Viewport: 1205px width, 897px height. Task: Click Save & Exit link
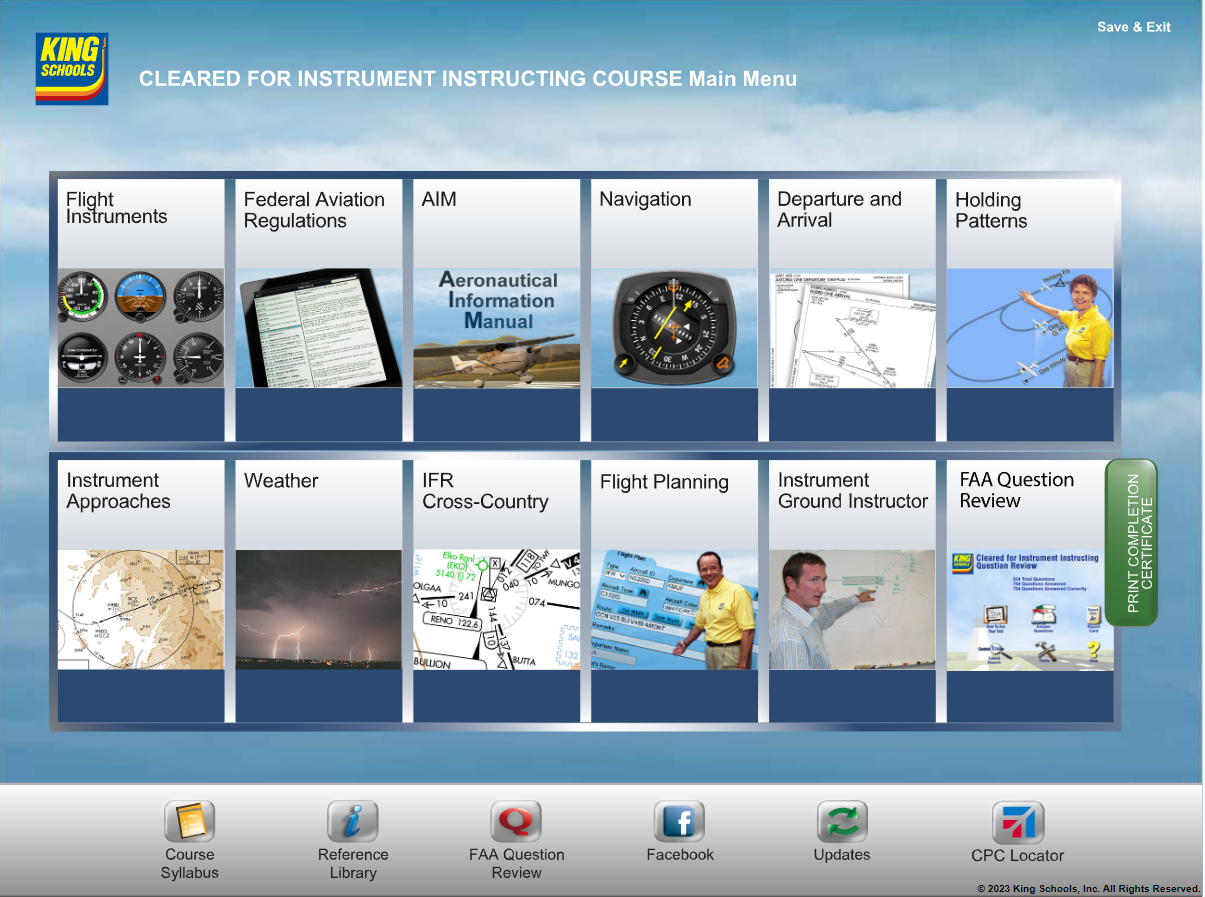click(1133, 27)
